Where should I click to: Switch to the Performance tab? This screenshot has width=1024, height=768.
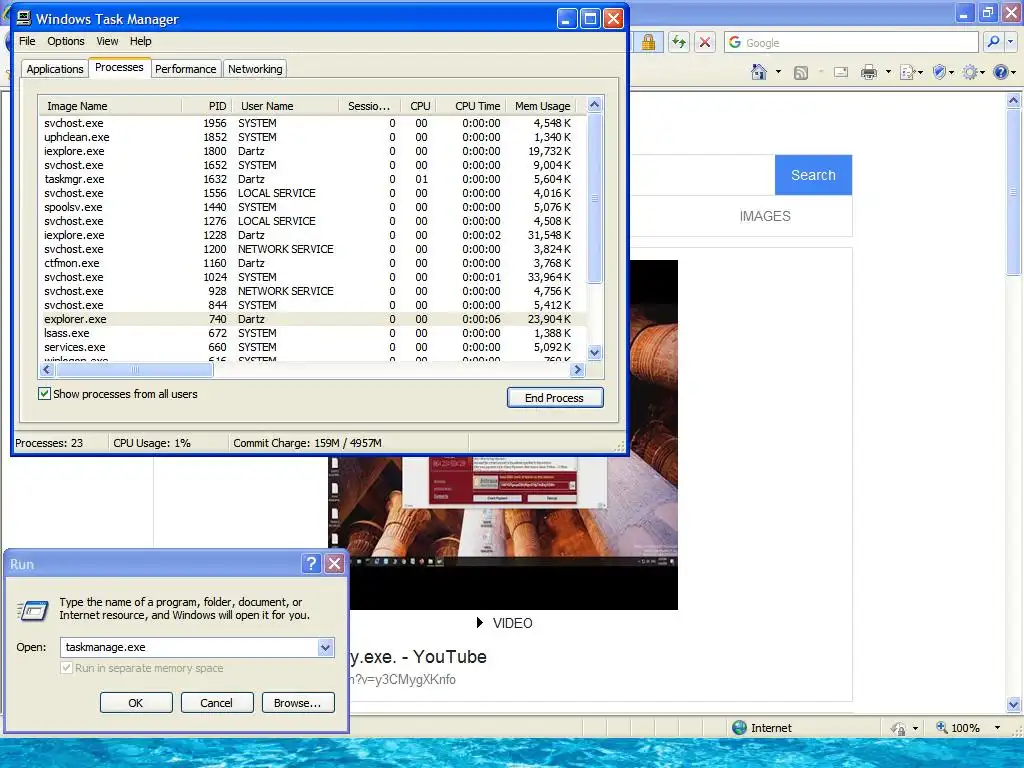pos(185,69)
